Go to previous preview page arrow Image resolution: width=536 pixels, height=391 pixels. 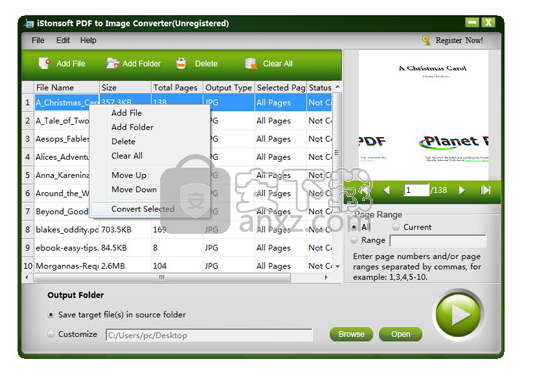click(387, 190)
